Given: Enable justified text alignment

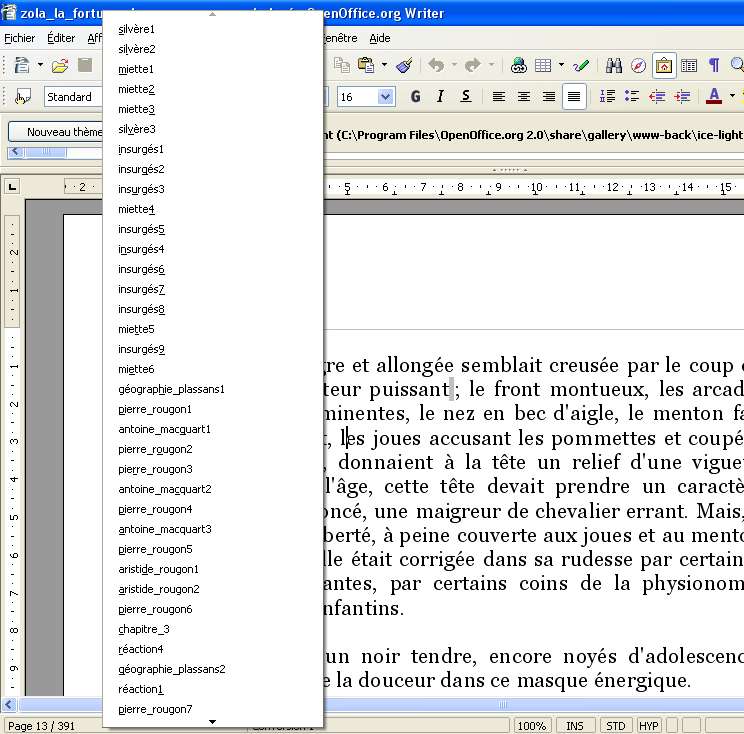Looking at the screenshot, I should coord(573,97).
